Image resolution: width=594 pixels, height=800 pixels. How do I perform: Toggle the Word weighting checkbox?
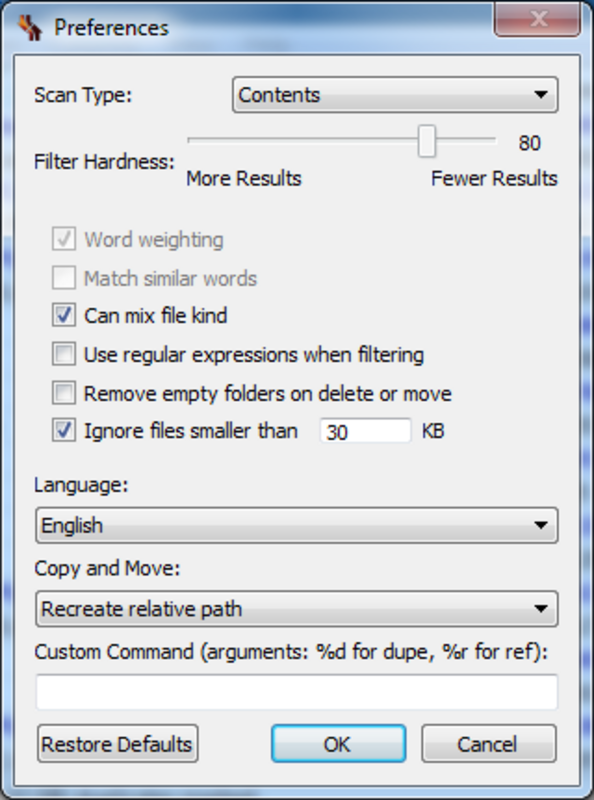pyautogui.click(x=64, y=239)
